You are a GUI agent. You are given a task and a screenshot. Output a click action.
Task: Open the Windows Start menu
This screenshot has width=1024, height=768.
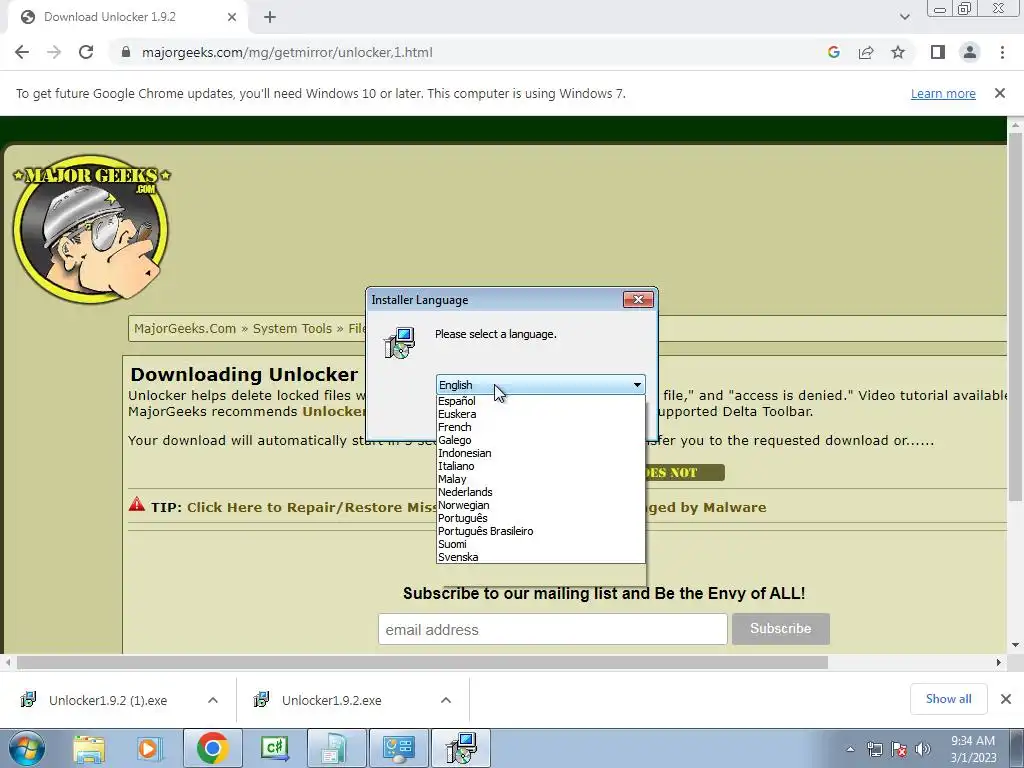26,748
